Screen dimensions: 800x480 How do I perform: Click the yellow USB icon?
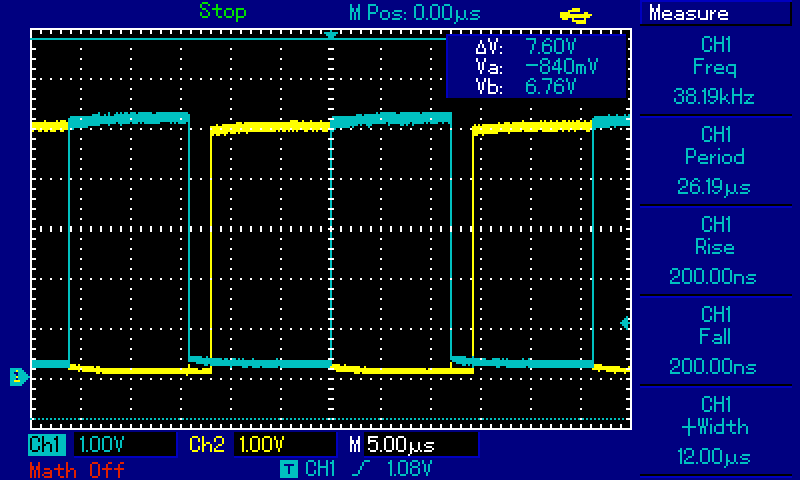pyautogui.click(x=576, y=16)
